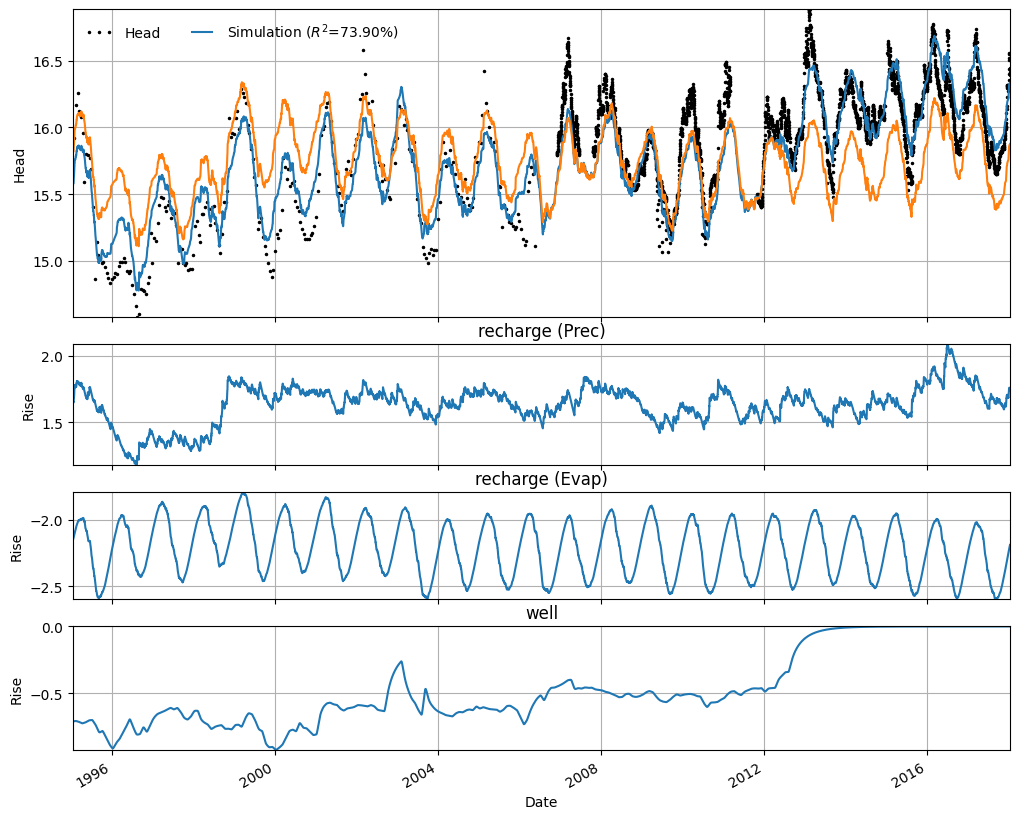Click the Prec curve's 2016 maximum peak

pos(948,347)
